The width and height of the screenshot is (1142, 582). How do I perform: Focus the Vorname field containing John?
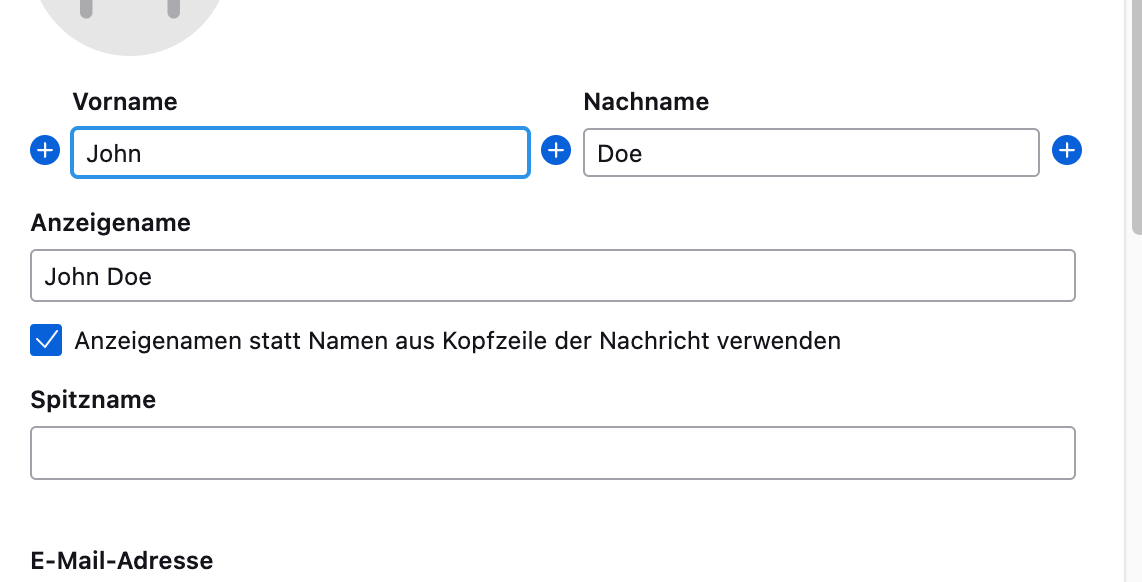click(x=300, y=153)
